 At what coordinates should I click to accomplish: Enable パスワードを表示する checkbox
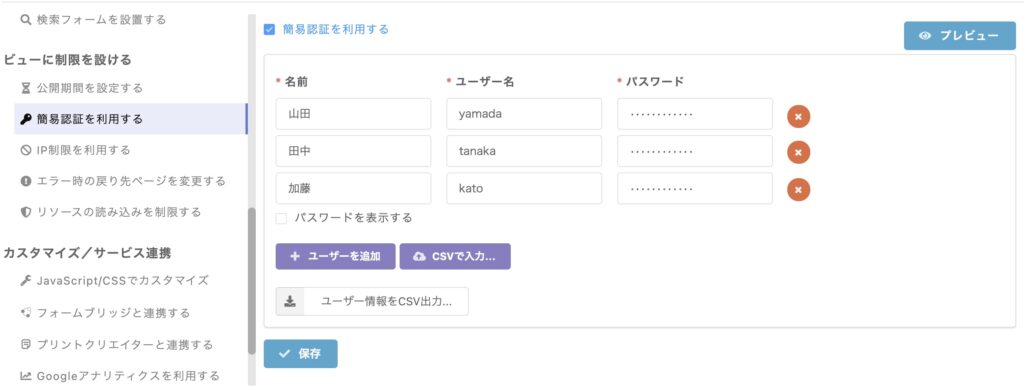(281, 218)
